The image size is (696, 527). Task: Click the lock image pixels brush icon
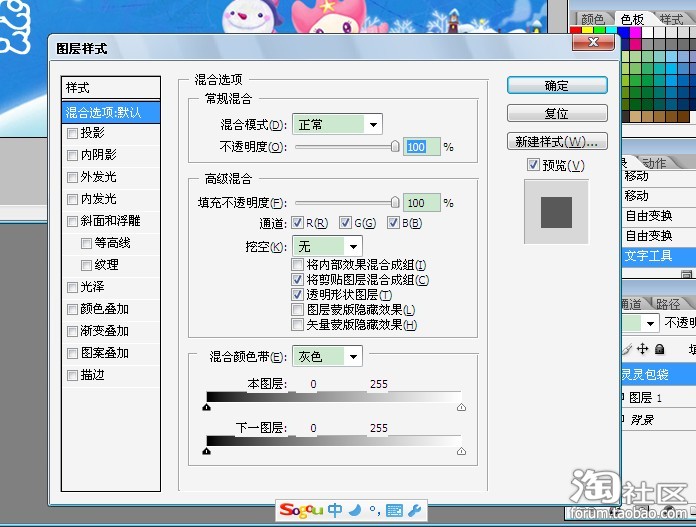coord(626,349)
